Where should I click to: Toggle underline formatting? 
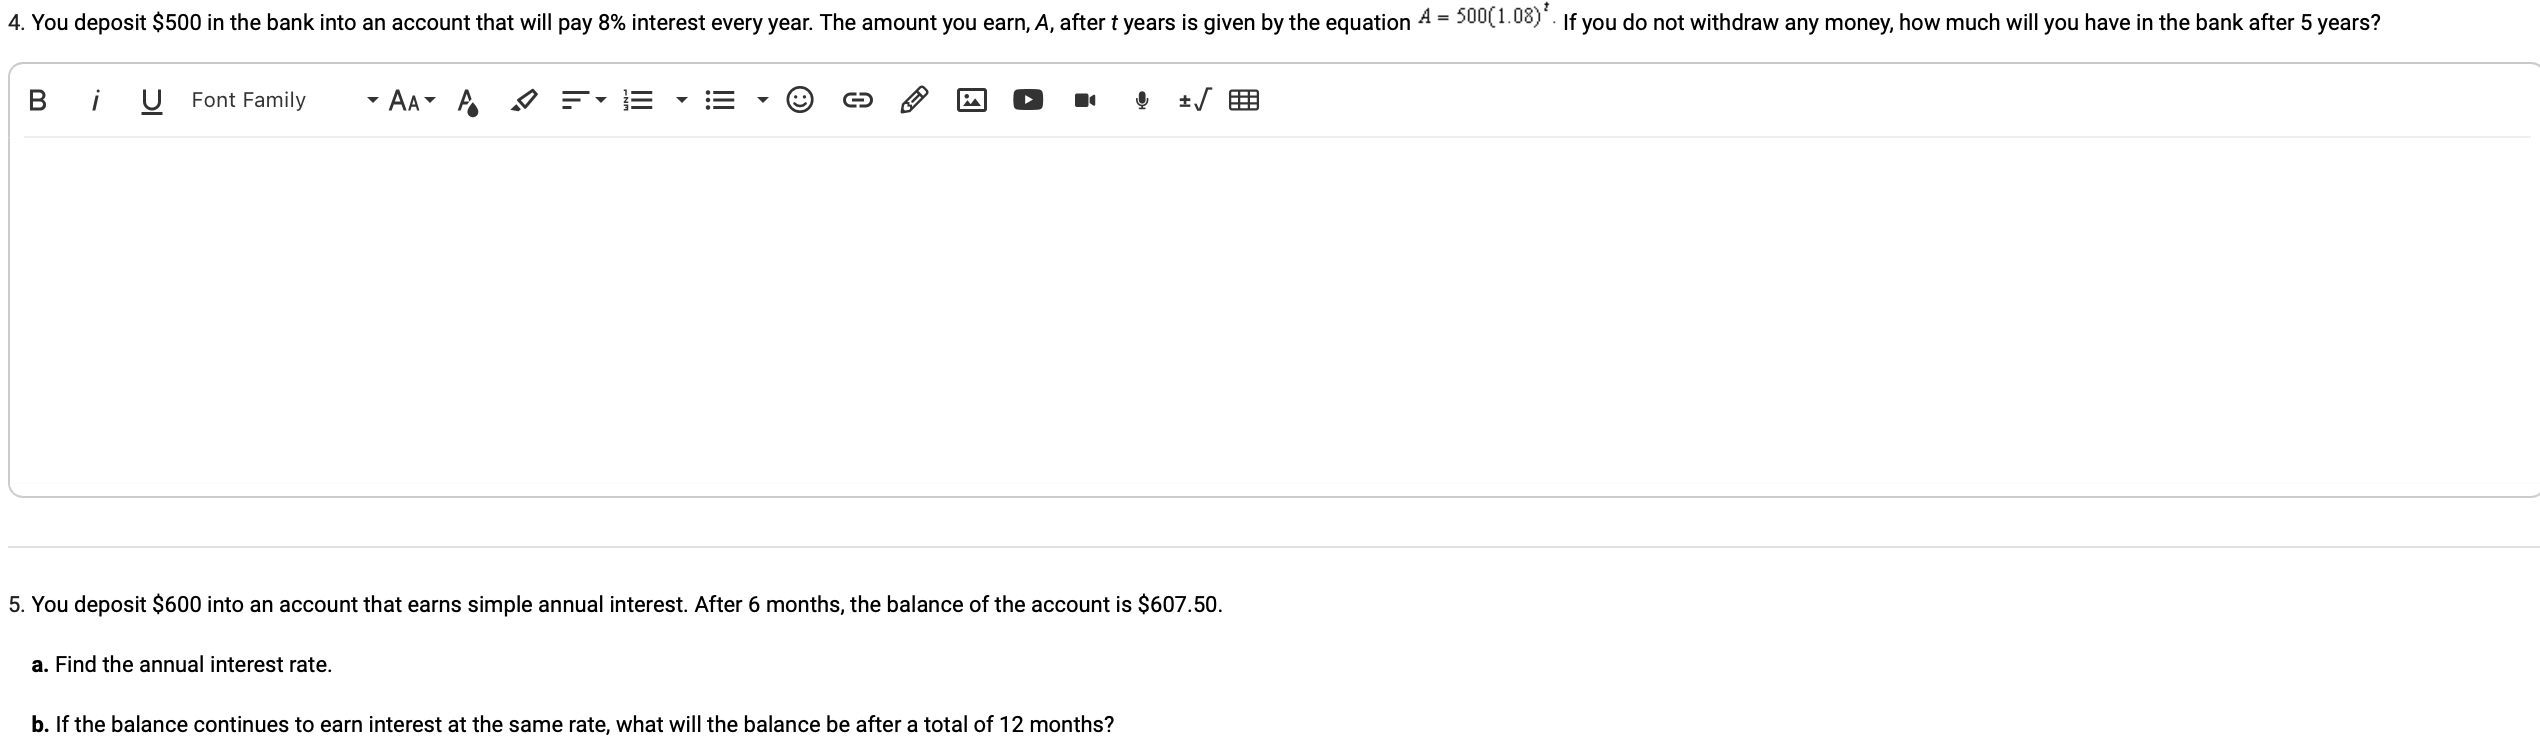(x=152, y=99)
